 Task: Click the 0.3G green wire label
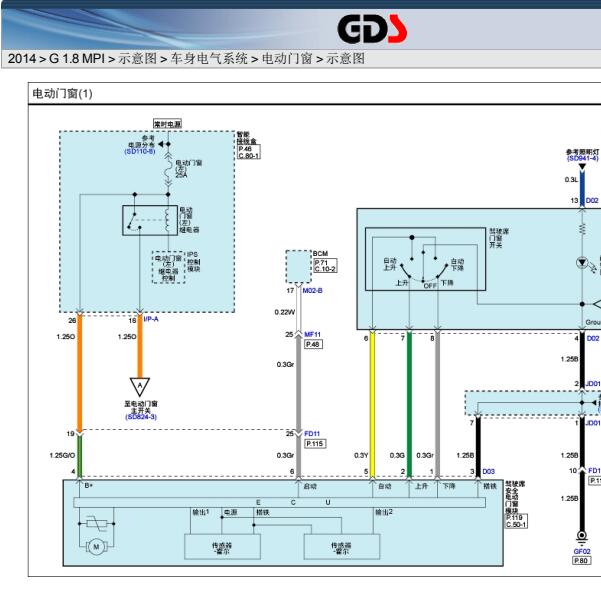point(397,455)
